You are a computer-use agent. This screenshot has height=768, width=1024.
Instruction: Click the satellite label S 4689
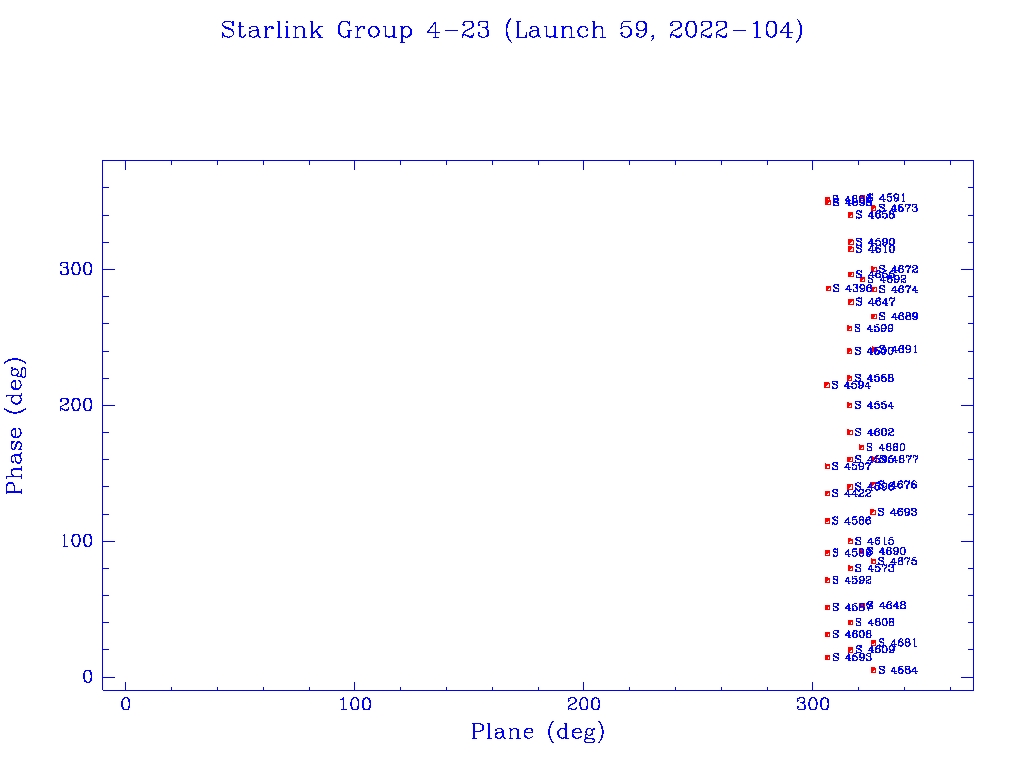(x=898, y=316)
